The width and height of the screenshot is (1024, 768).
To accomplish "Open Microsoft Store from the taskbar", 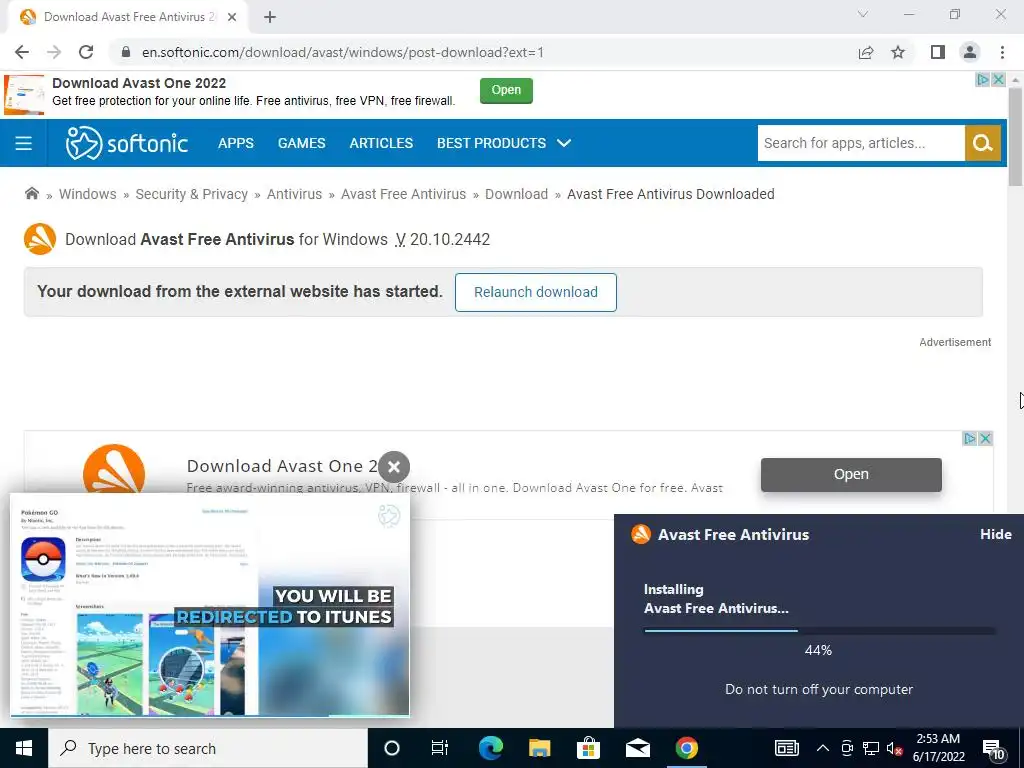I will (x=588, y=748).
